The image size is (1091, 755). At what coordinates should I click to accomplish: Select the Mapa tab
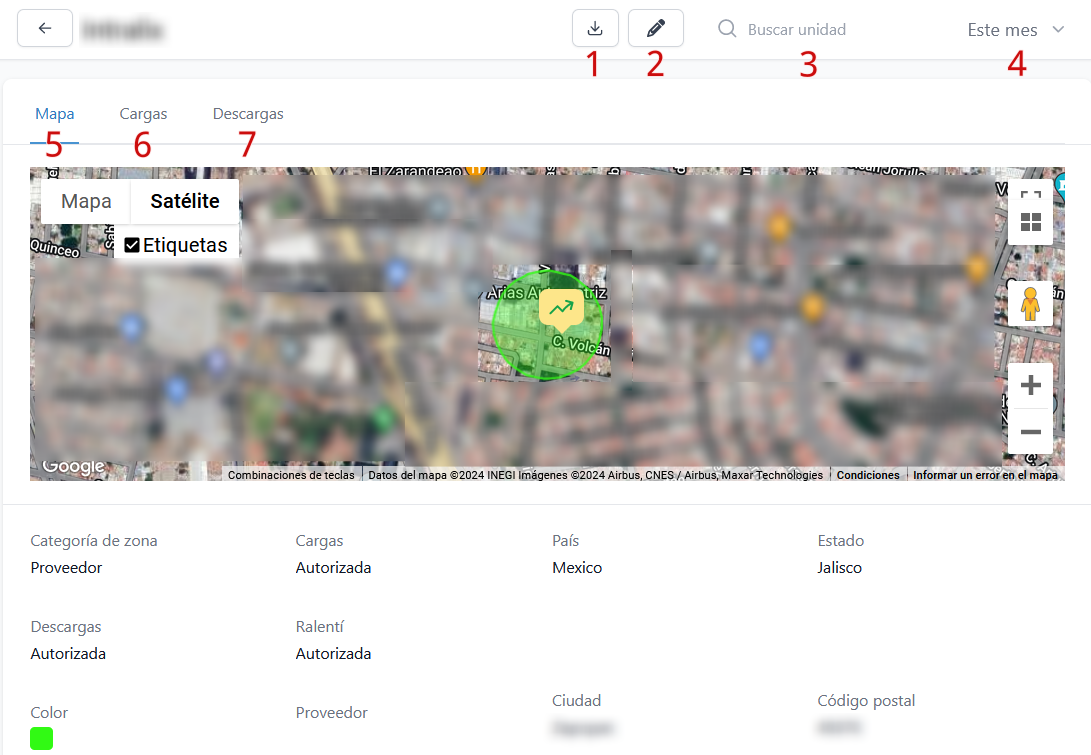55,114
